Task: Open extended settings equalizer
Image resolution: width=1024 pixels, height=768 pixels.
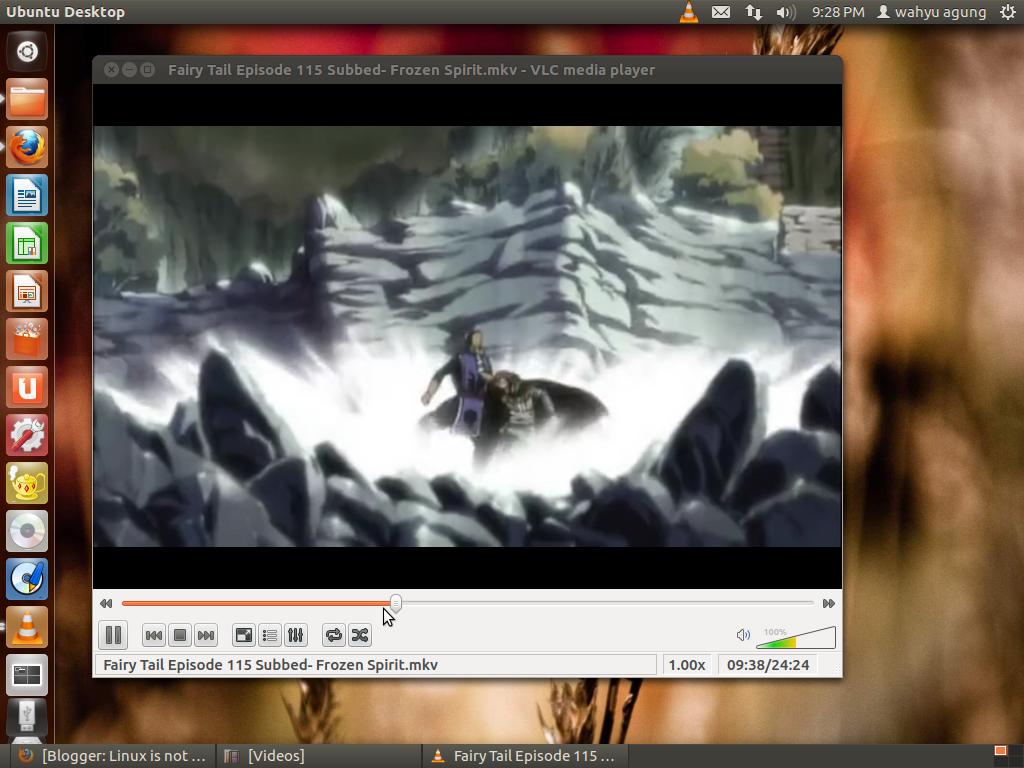Action: coord(295,635)
